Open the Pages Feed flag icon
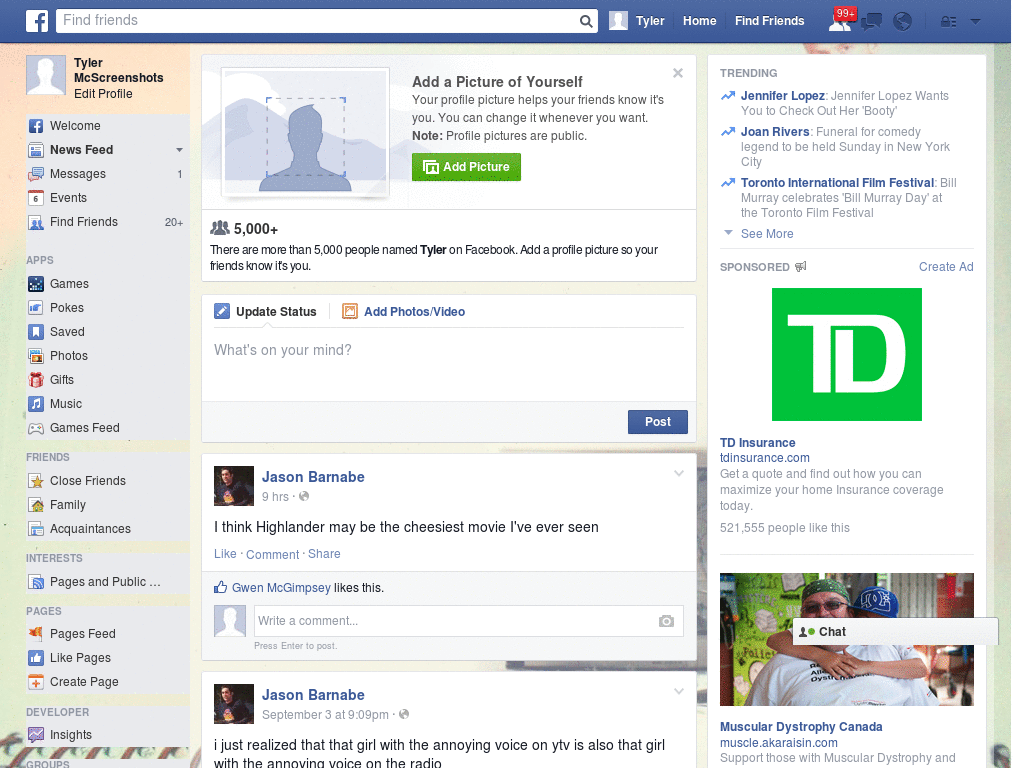The height and width of the screenshot is (768, 1024). [36, 633]
